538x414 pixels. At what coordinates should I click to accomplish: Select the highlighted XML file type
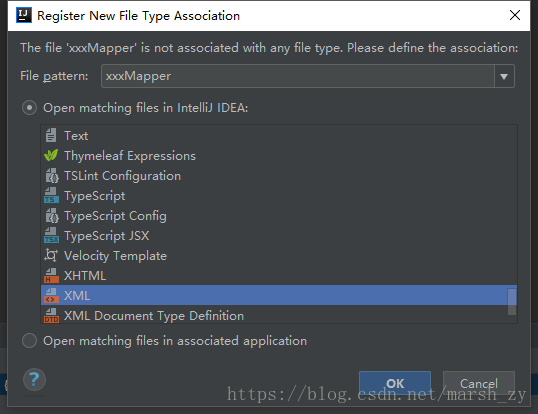click(x=279, y=295)
